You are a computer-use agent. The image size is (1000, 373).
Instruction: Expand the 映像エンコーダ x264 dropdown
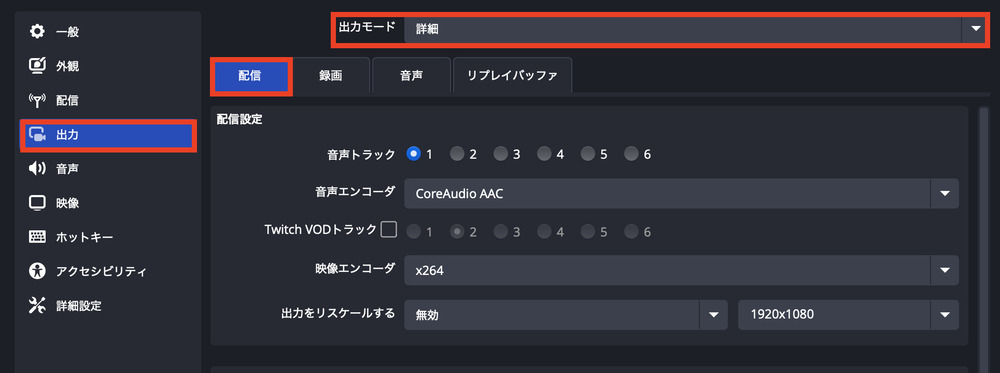681,270
